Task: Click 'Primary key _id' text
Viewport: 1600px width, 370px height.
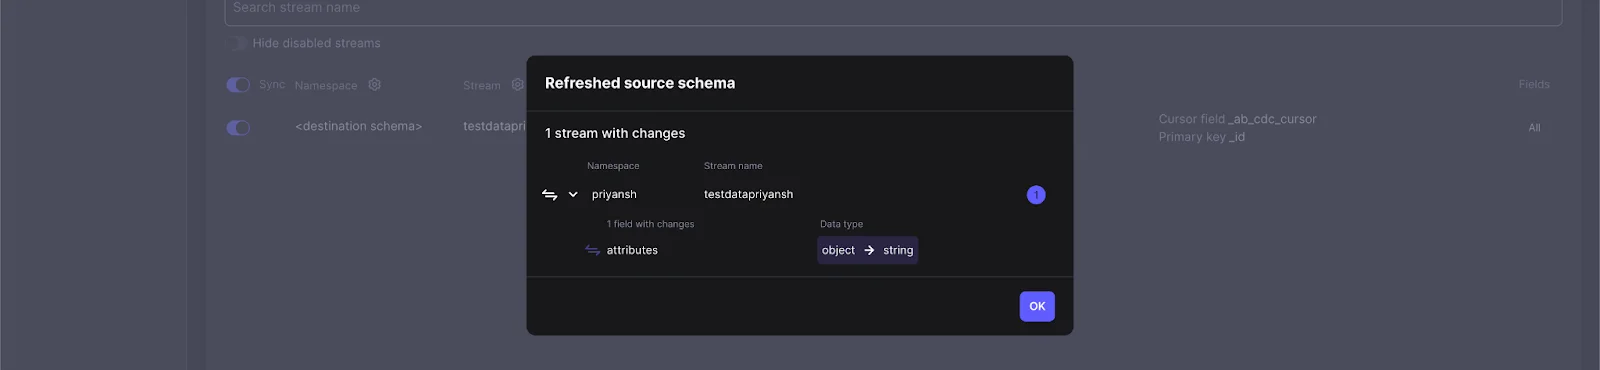Action: point(1202,137)
